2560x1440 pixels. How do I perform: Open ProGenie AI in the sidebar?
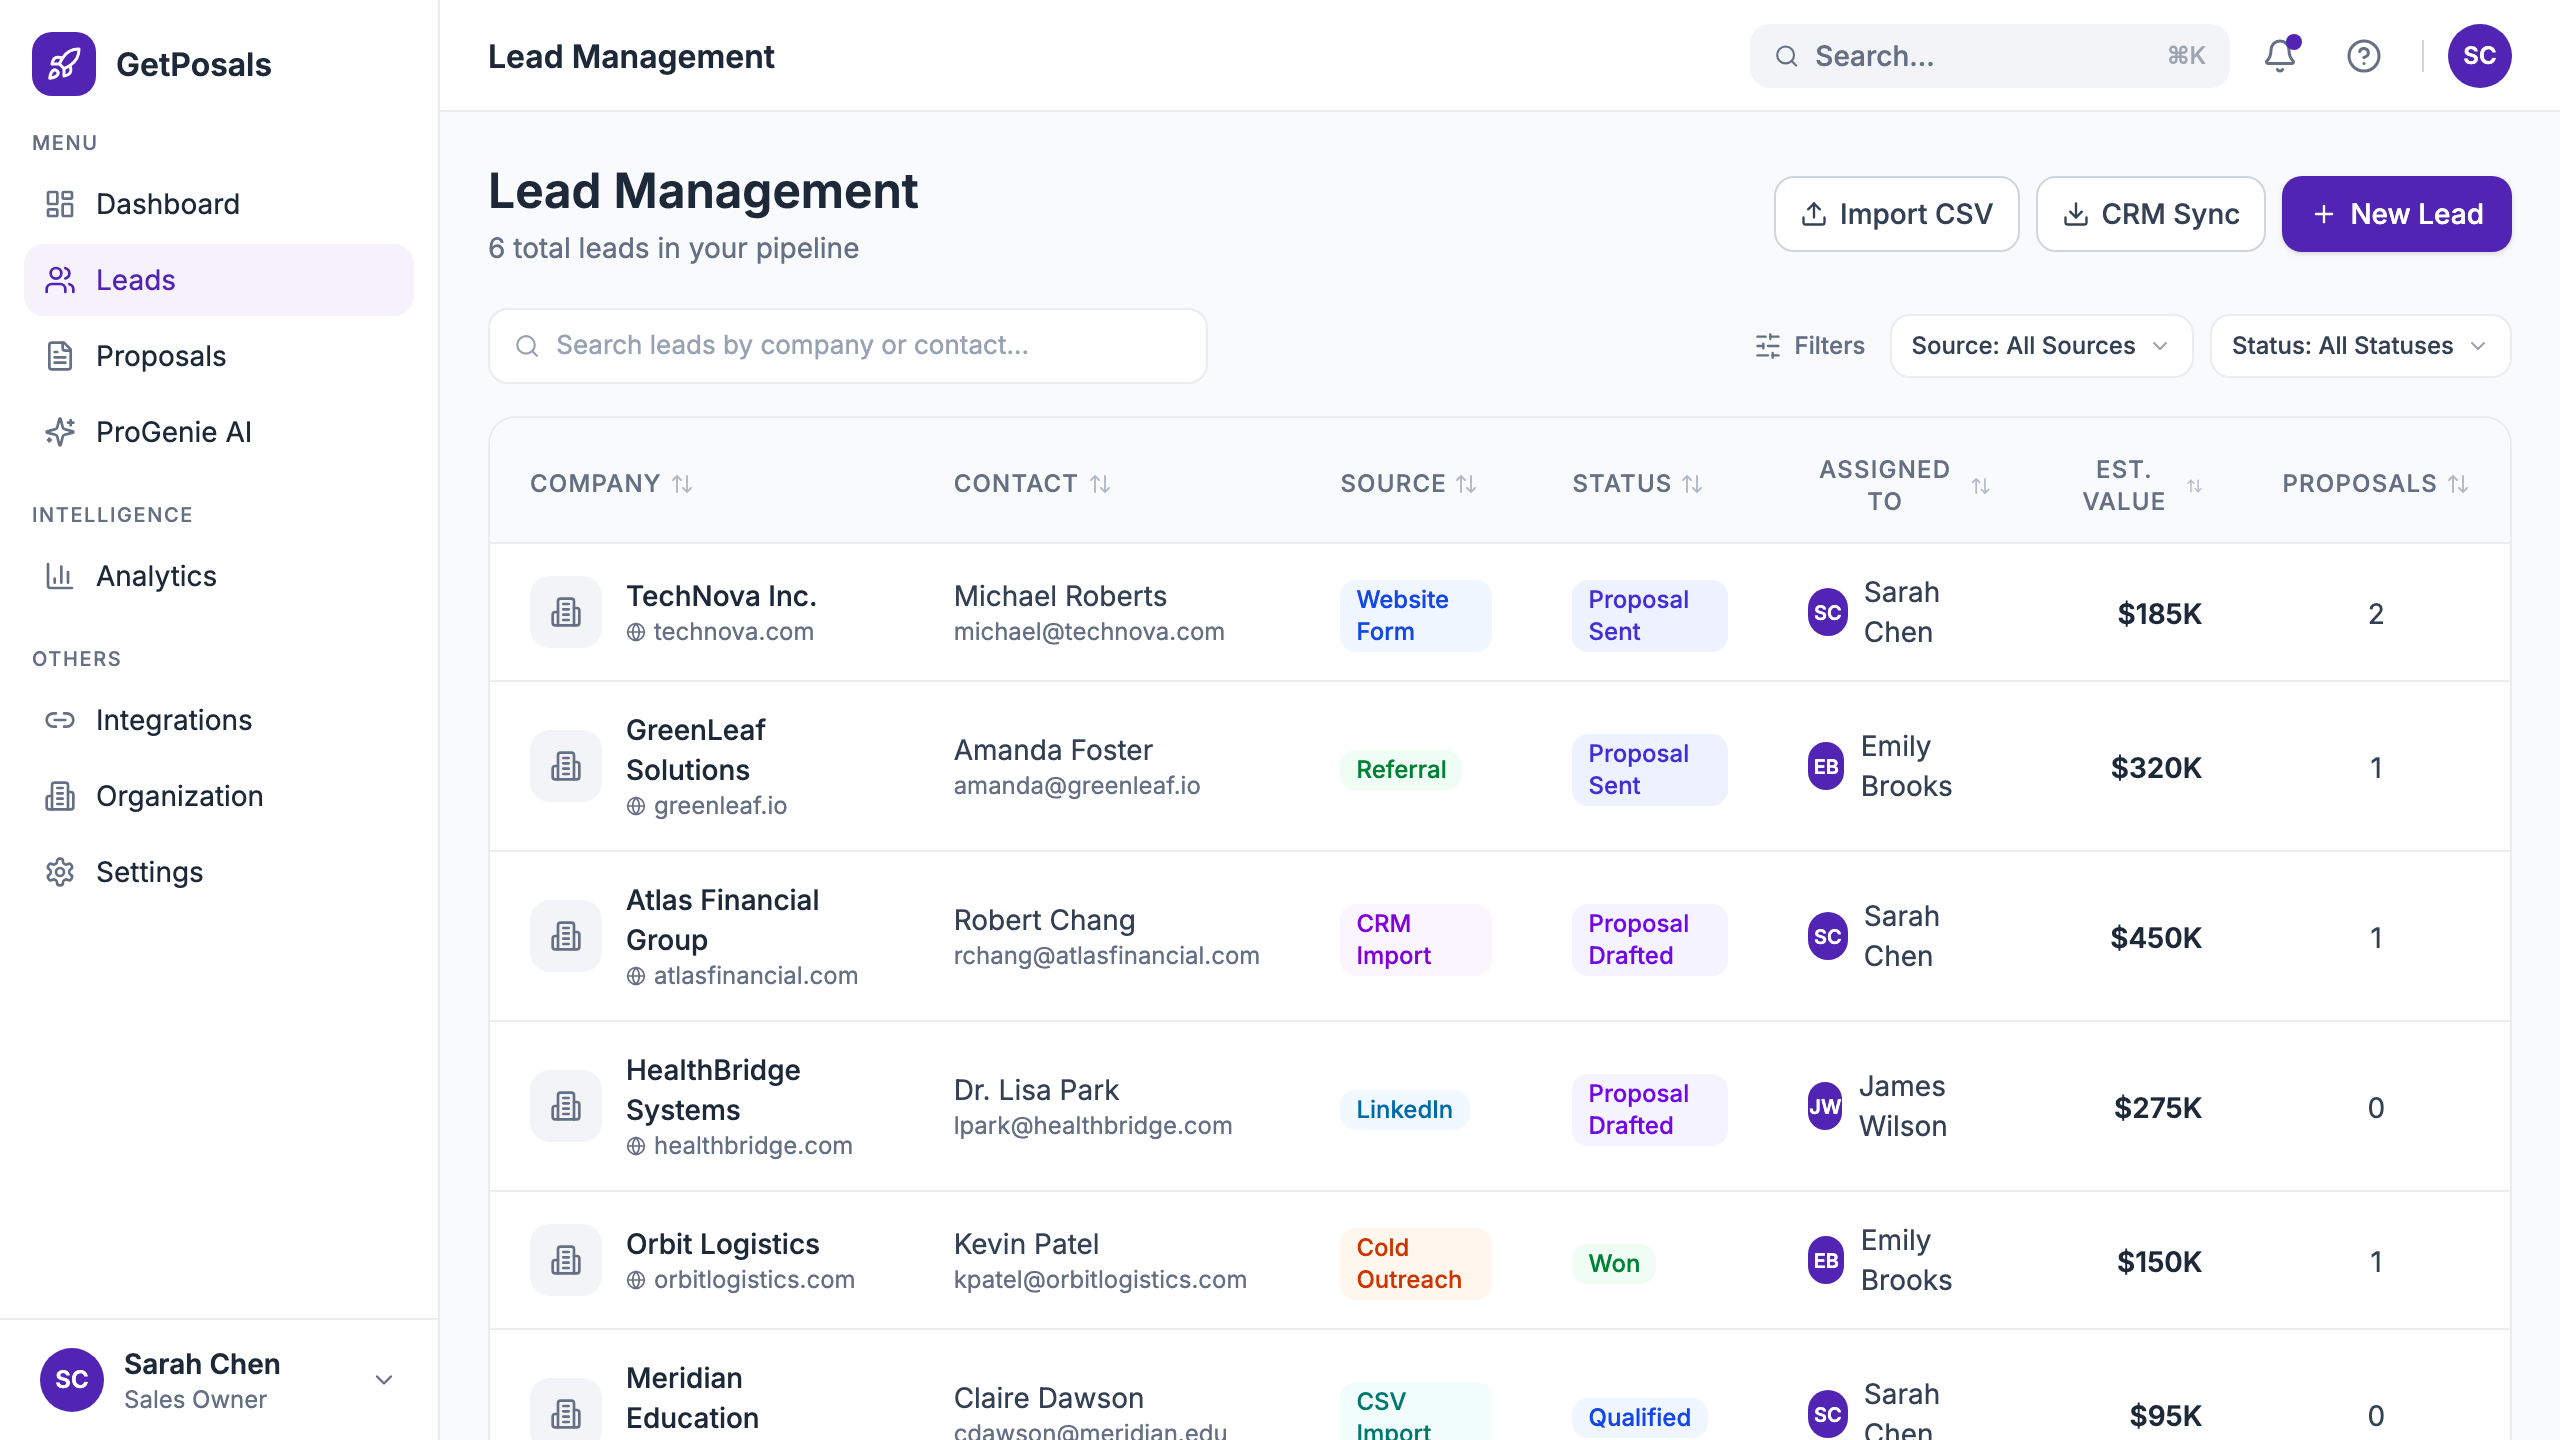click(x=218, y=432)
